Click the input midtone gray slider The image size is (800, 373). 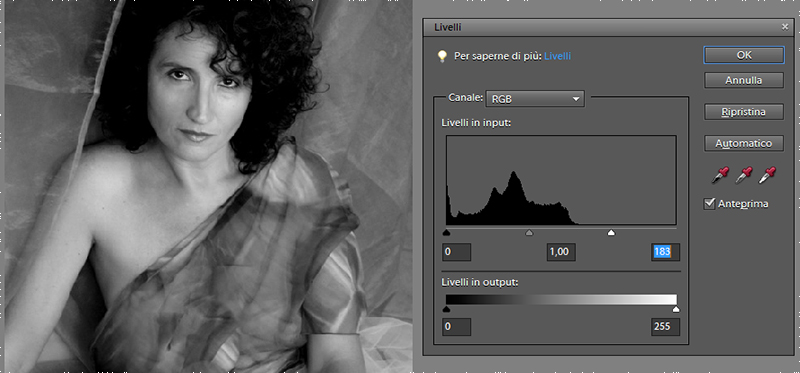[x=529, y=233]
